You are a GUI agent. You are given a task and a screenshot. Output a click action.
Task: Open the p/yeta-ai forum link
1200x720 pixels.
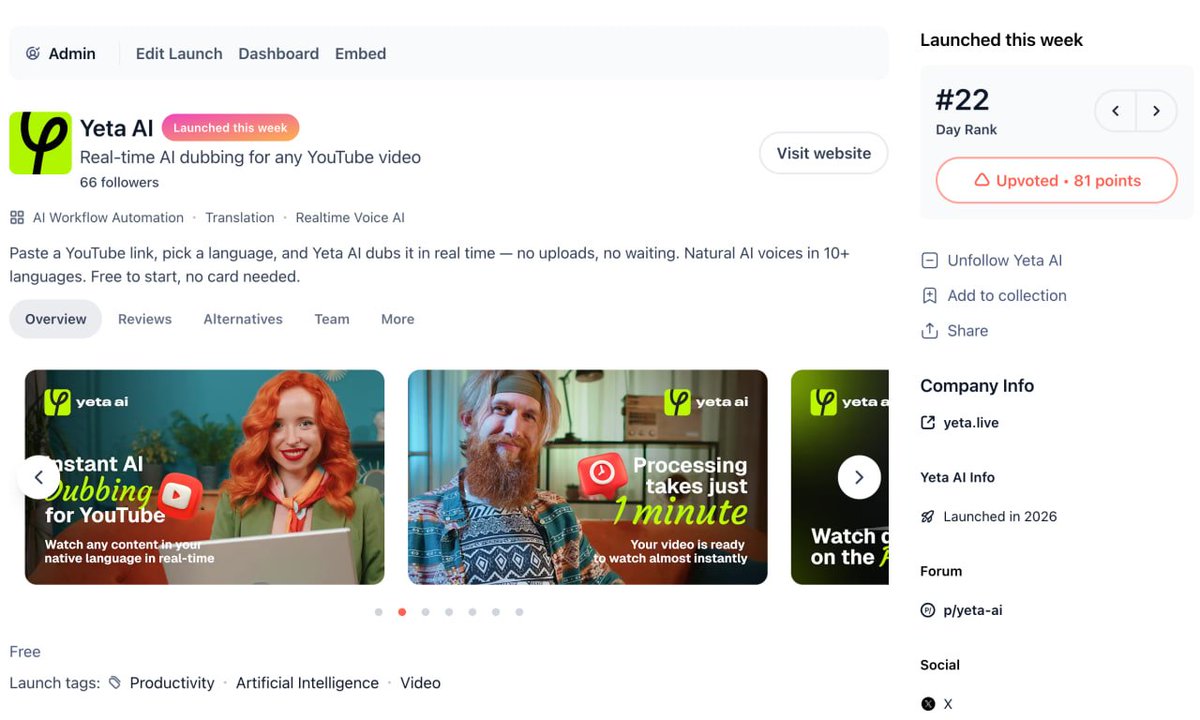[973, 610]
